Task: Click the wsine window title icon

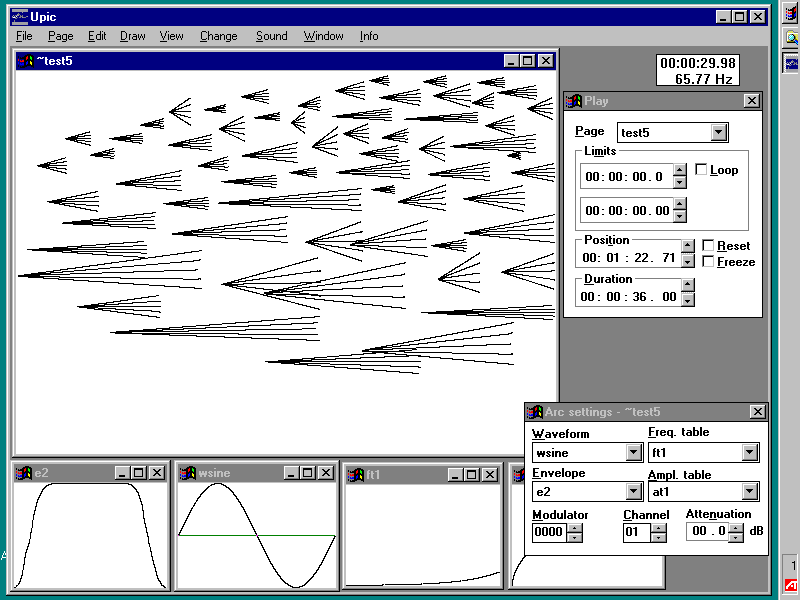Action: pyautogui.click(x=188, y=473)
